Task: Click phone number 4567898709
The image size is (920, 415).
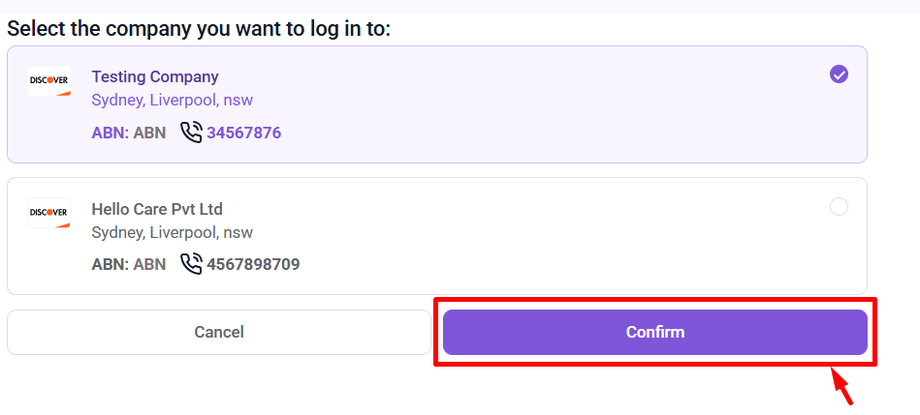Action: tap(253, 264)
